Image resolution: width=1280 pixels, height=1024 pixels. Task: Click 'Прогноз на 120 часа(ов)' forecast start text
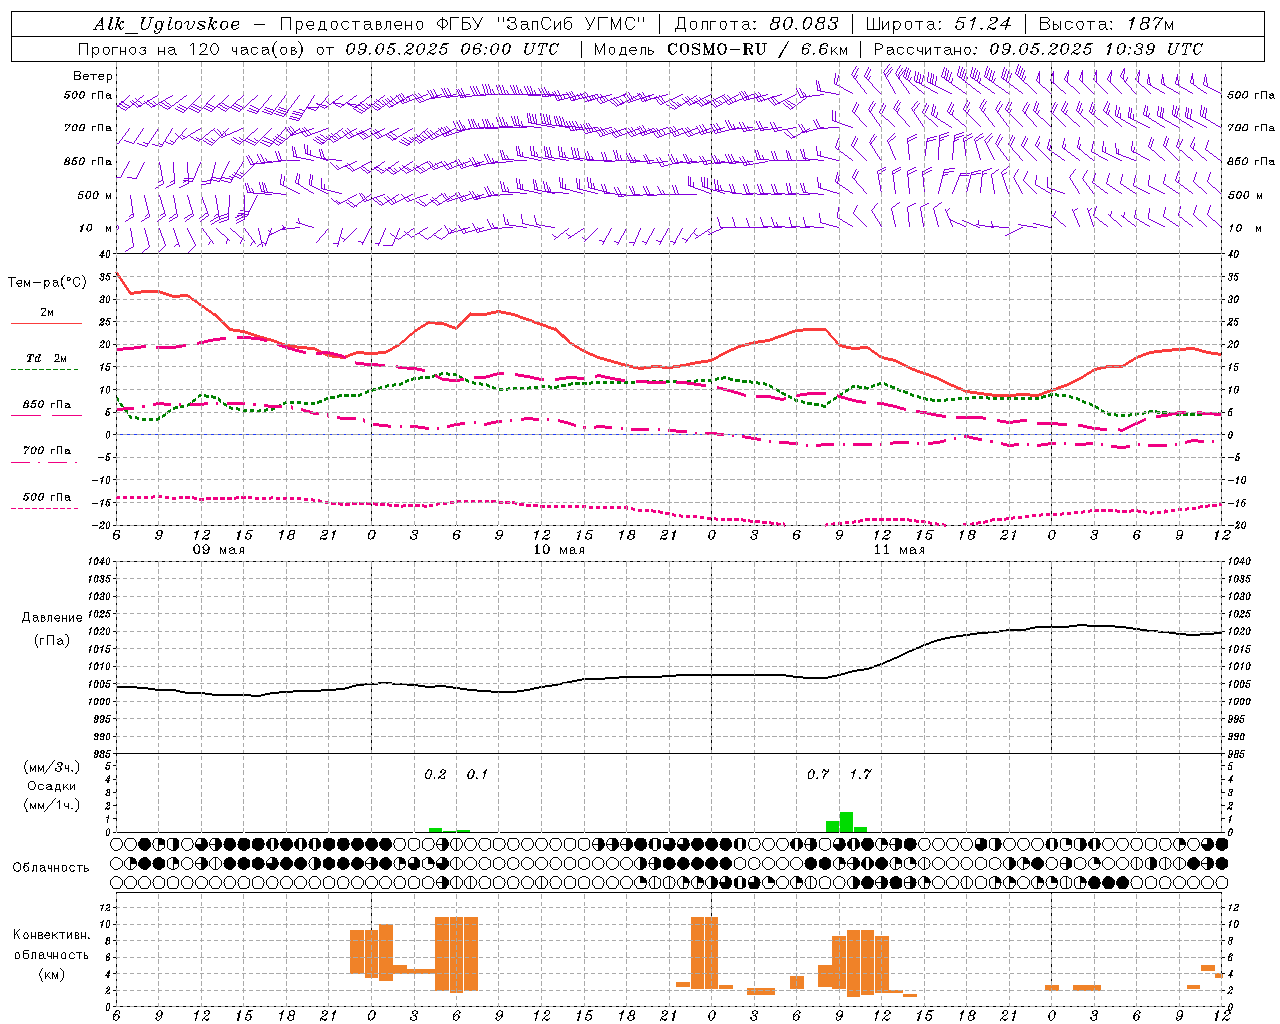tap(192, 49)
